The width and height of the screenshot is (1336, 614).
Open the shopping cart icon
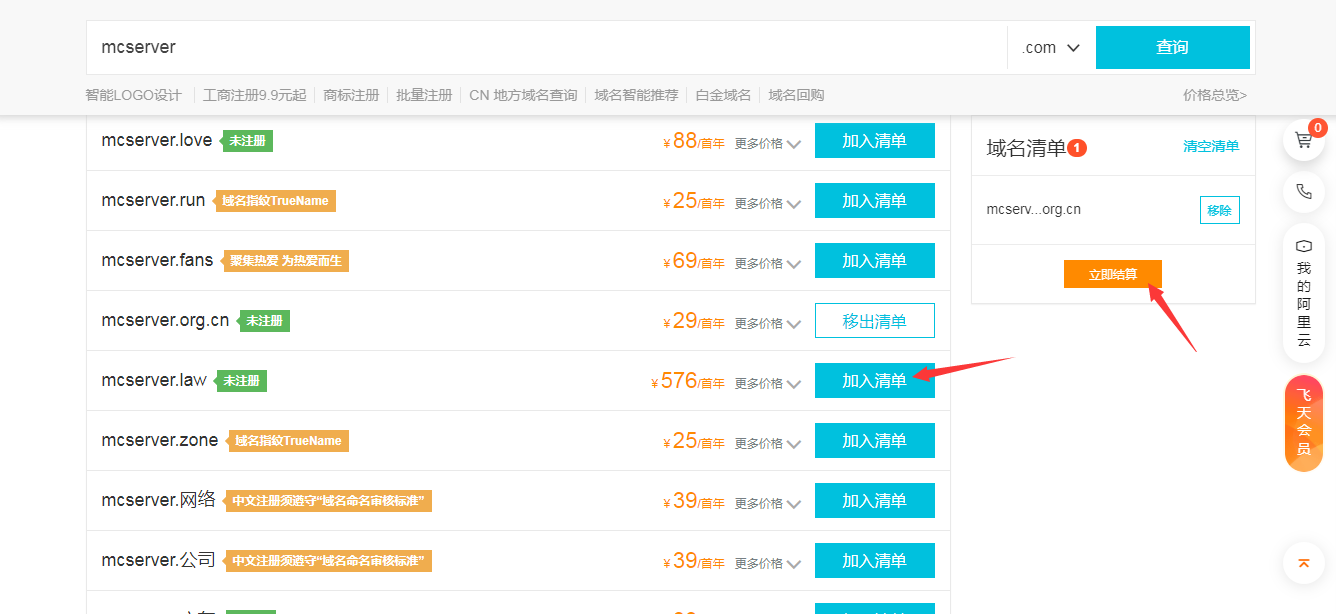point(1303,140)
